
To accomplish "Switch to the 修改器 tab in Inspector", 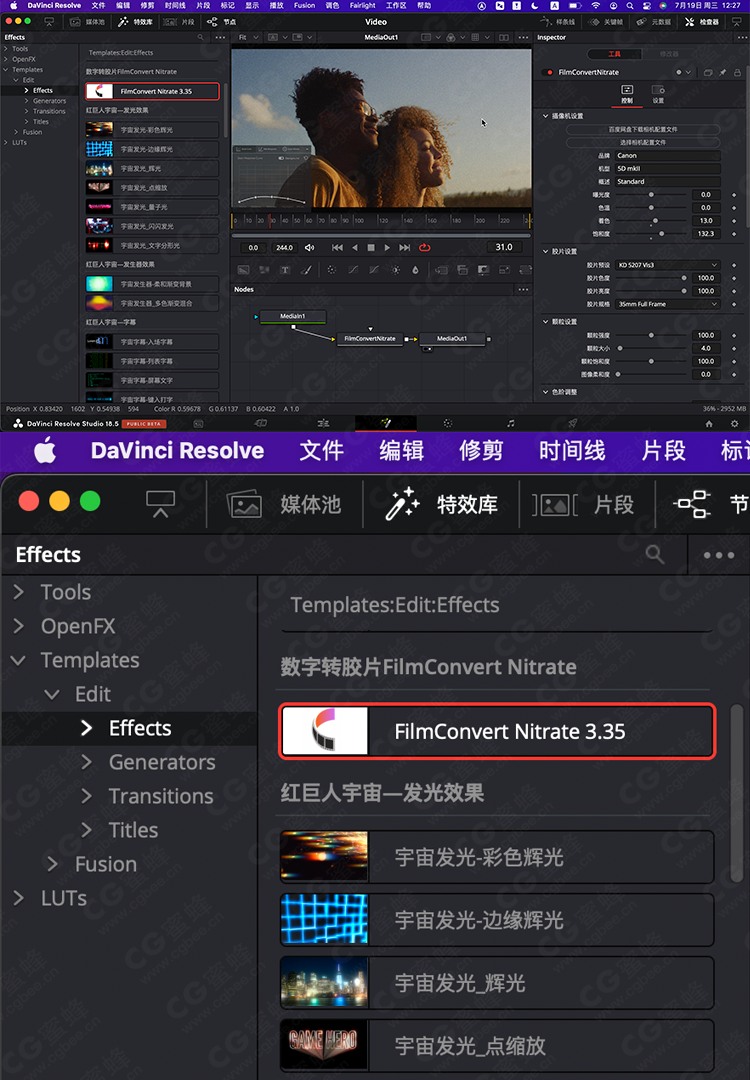I will (x=669, y=54).
